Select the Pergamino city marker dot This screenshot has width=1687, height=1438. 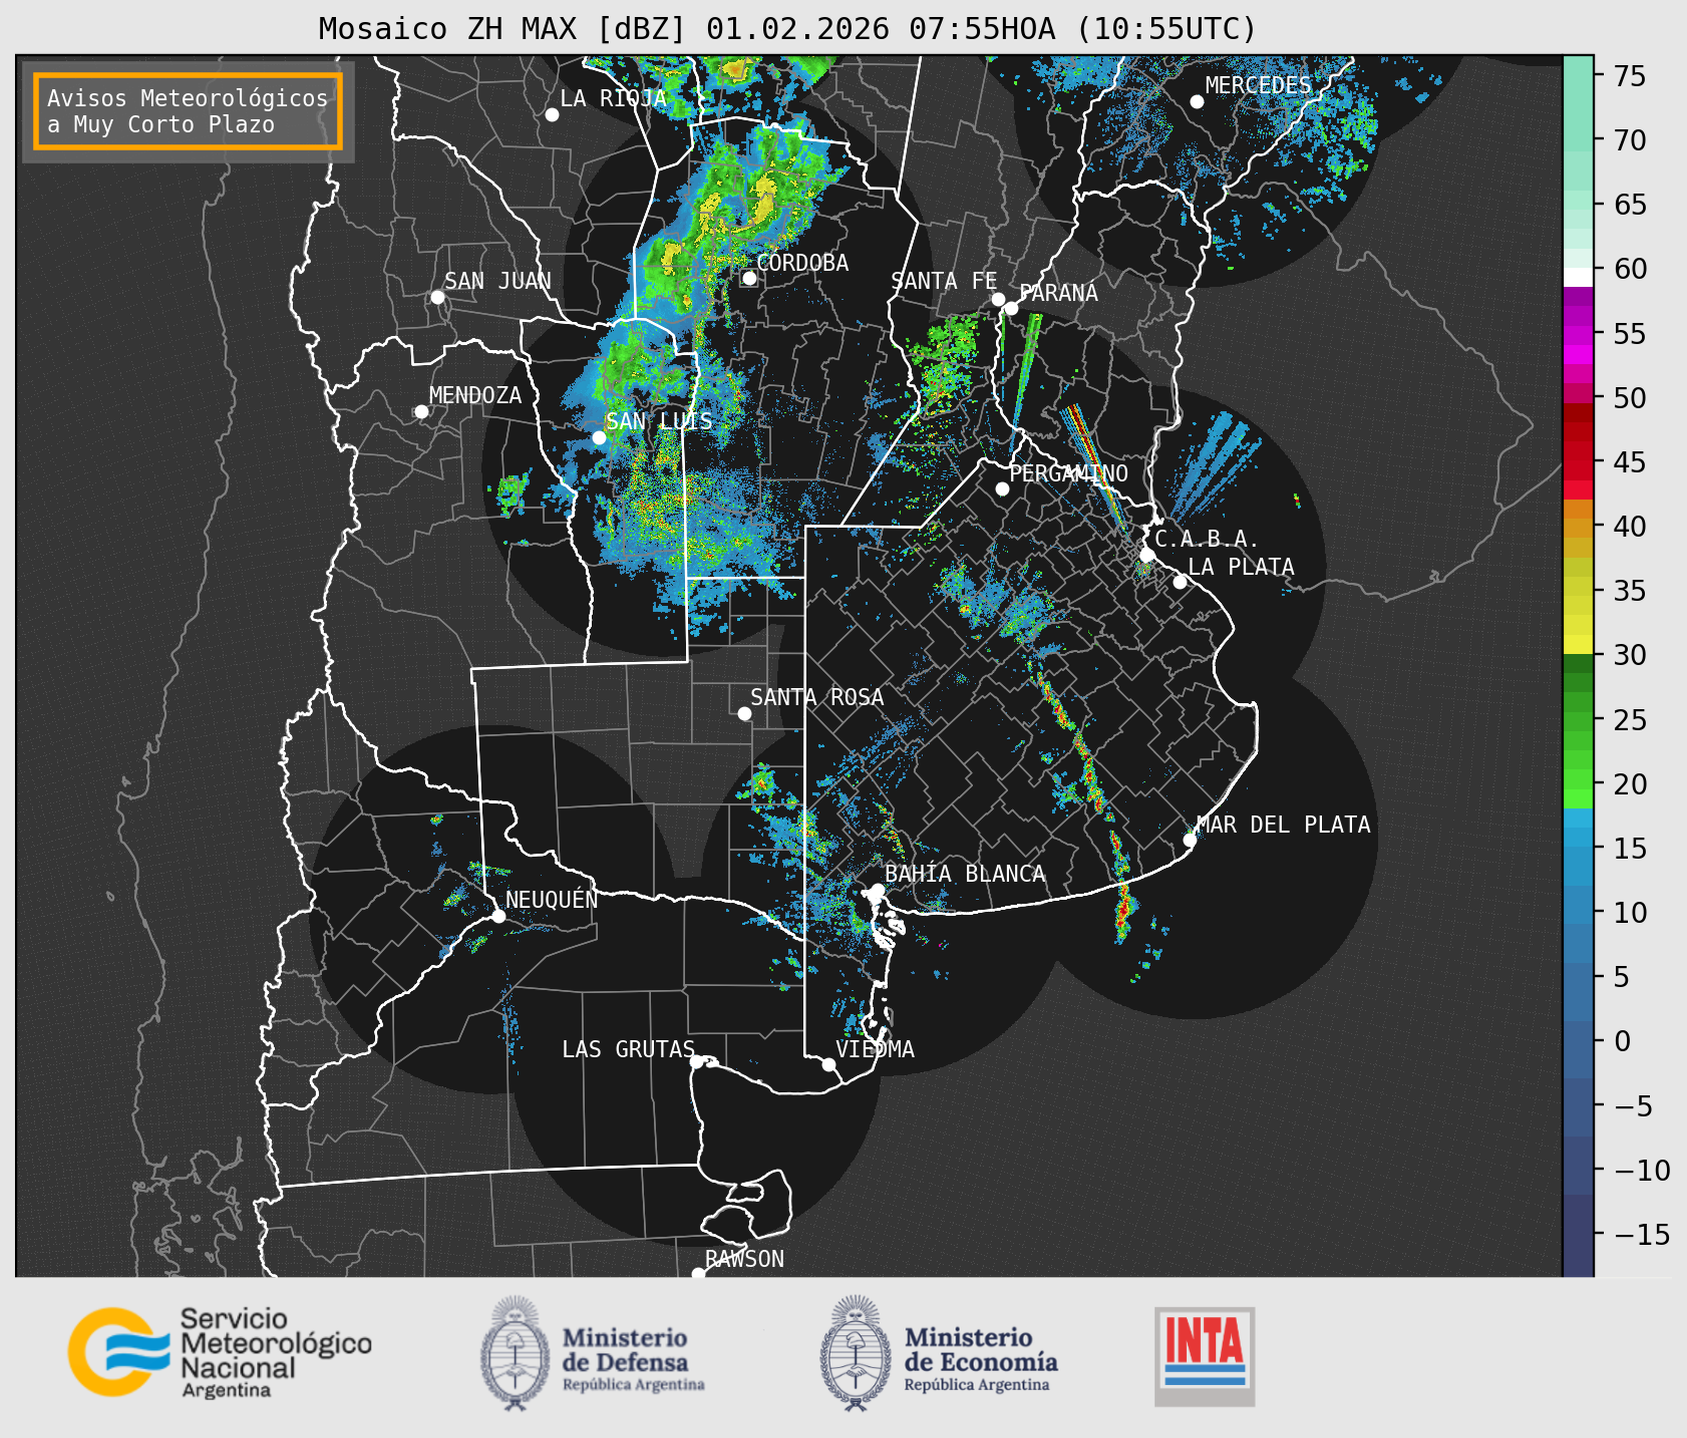click(1002, 489)
